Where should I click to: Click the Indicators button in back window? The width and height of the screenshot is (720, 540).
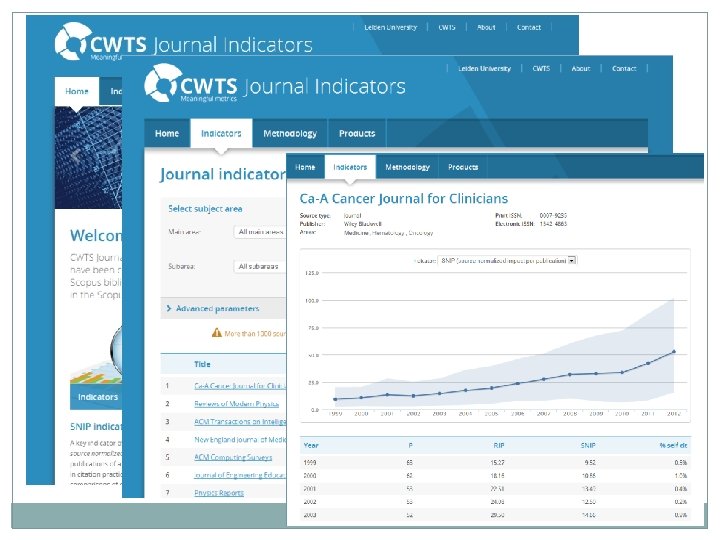97,397
